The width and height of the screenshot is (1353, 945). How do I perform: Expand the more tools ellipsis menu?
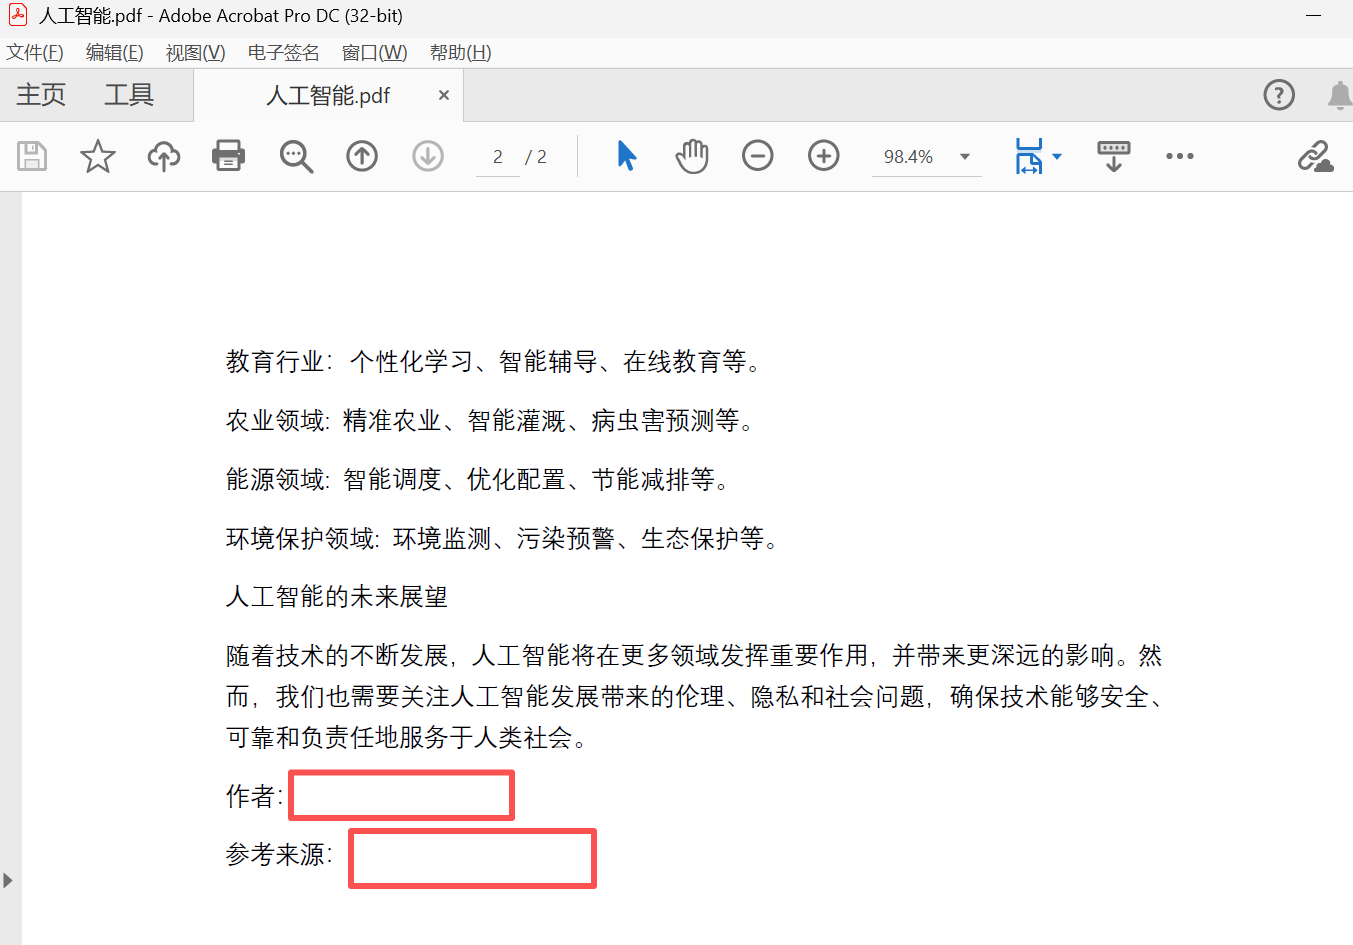1180,156
